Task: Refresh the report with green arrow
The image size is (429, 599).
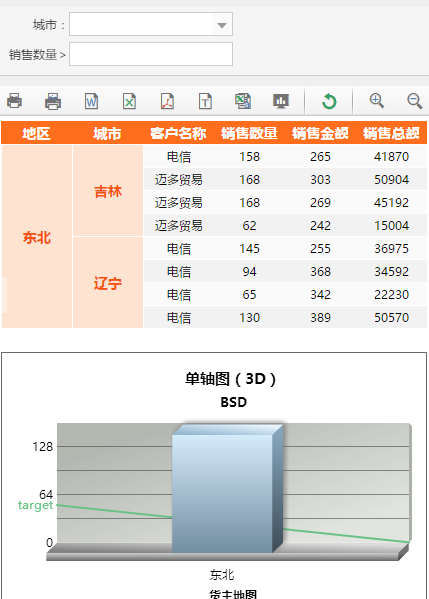Action: coord(329,101)
